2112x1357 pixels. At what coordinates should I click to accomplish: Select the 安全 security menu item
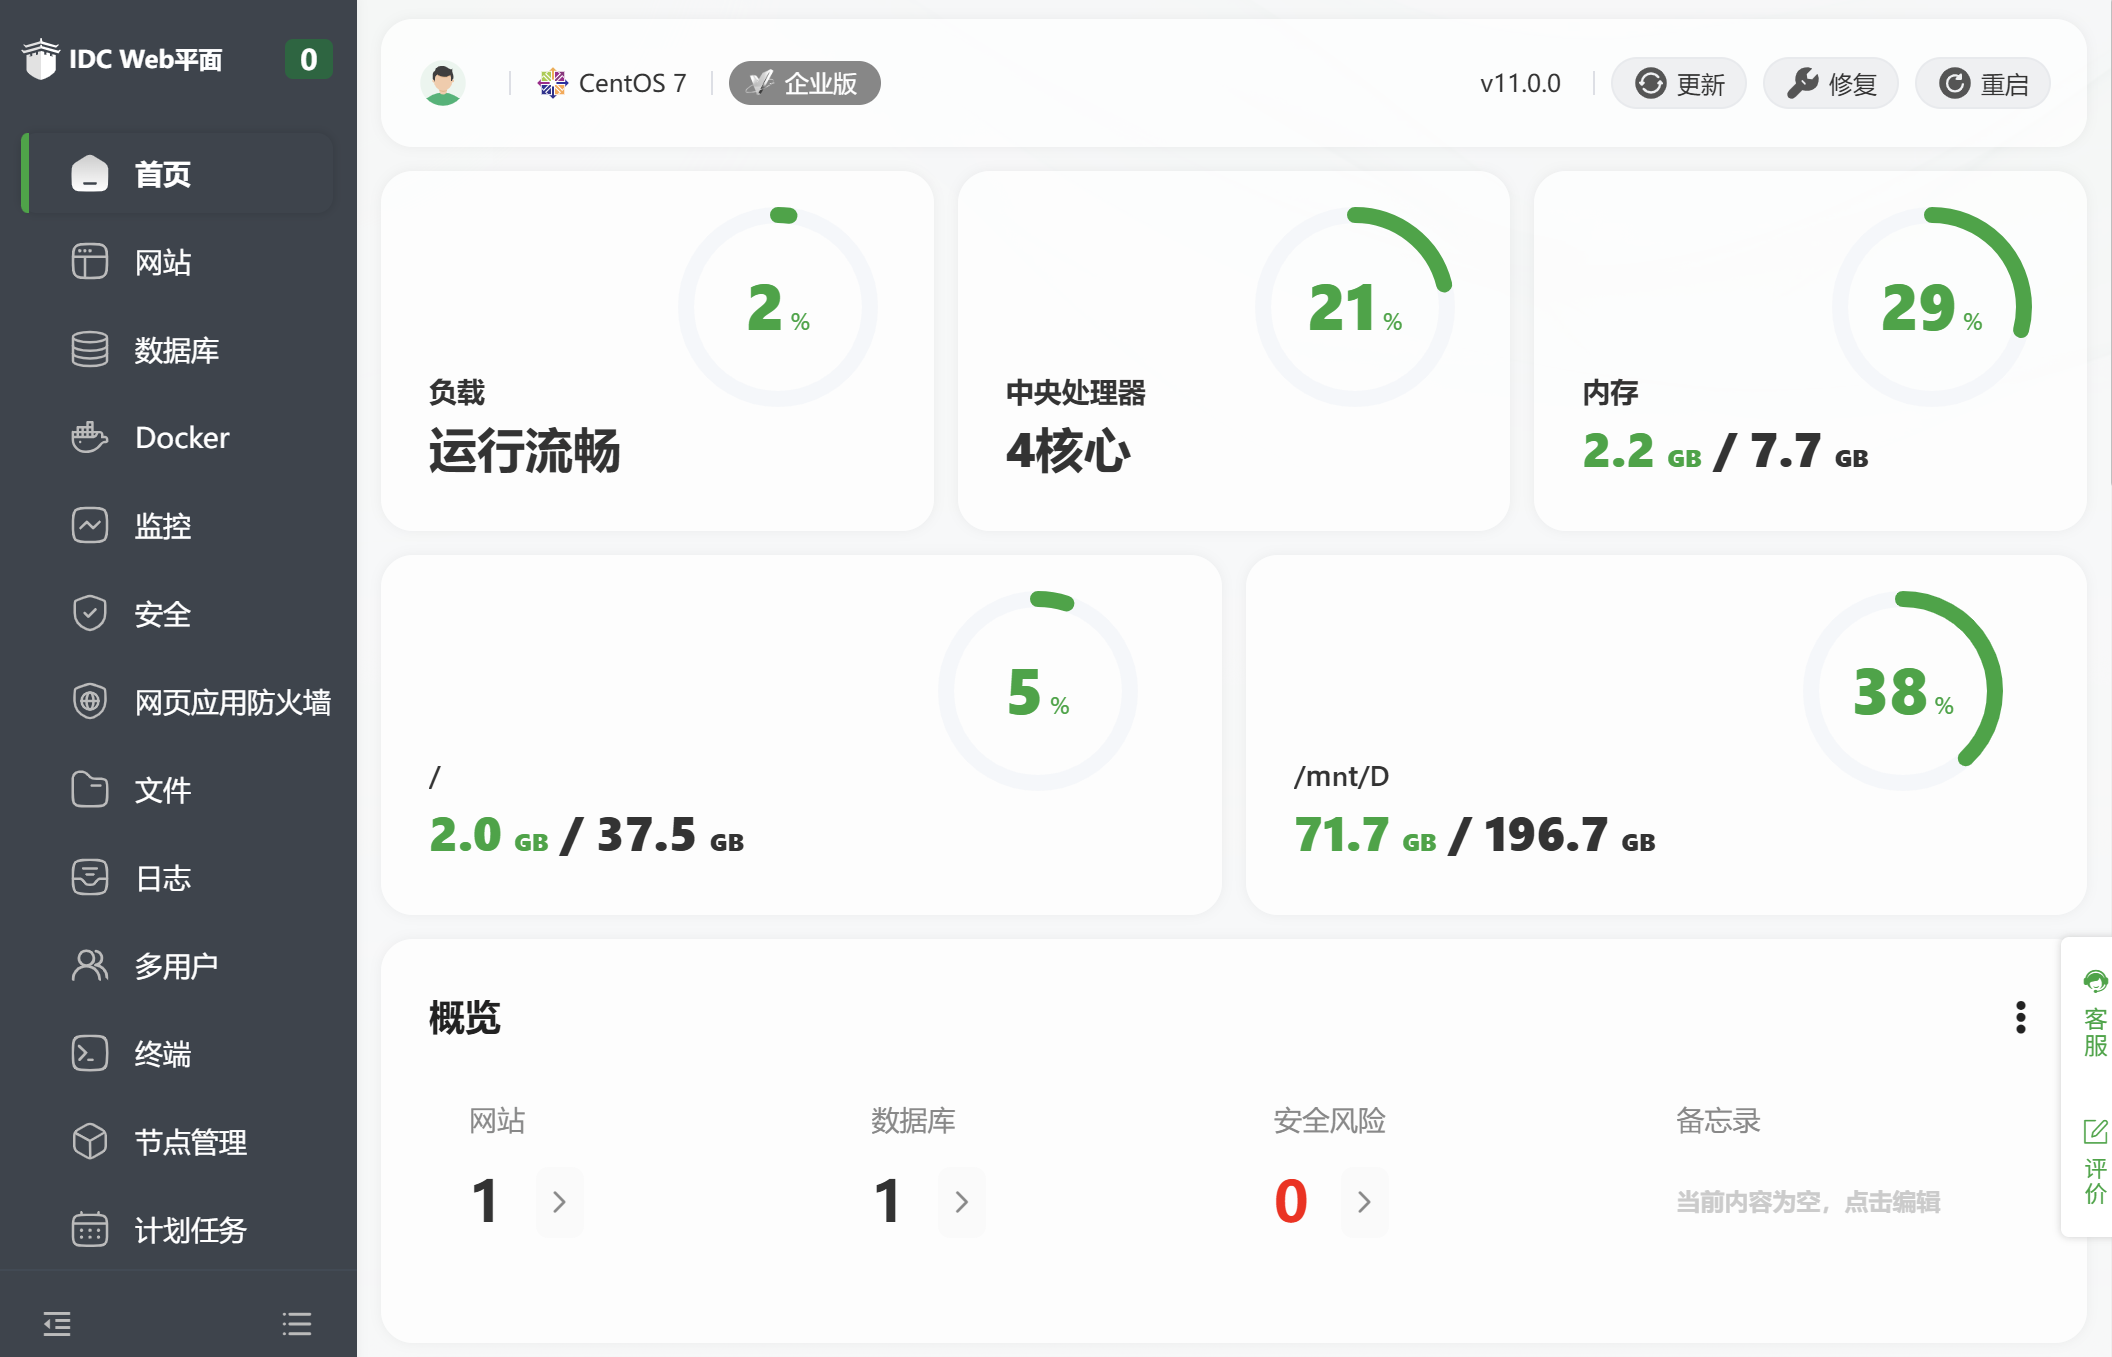coord(178,614)
